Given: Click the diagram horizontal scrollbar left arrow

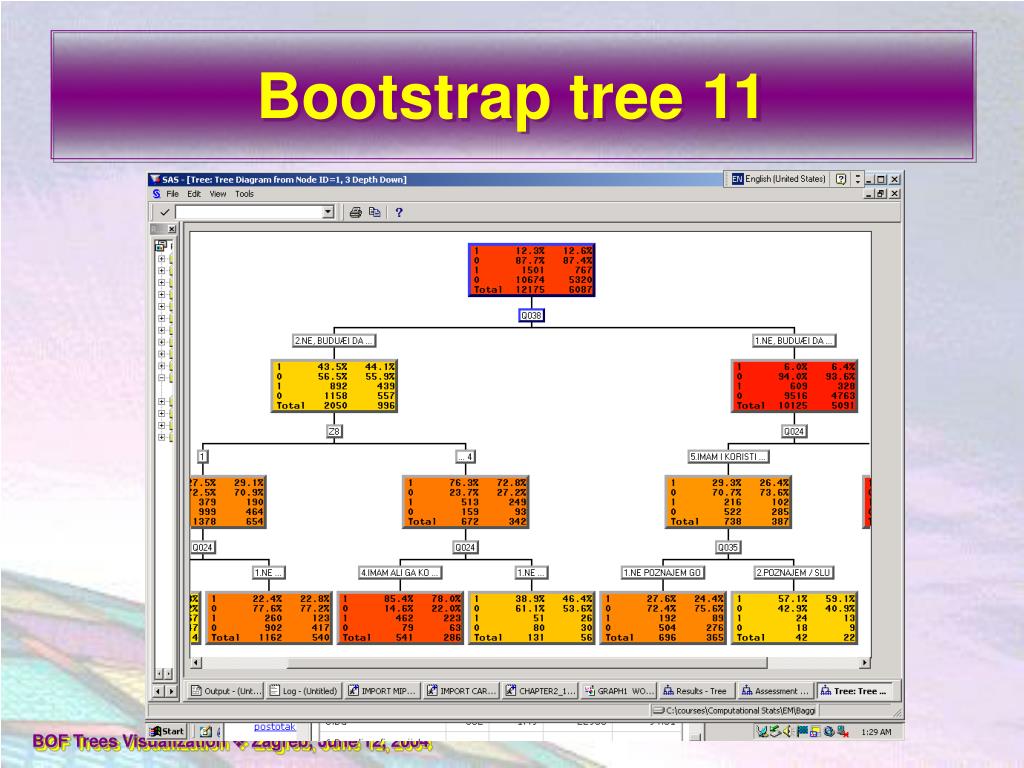Looking at the screenshot, I should coord(195,663).
